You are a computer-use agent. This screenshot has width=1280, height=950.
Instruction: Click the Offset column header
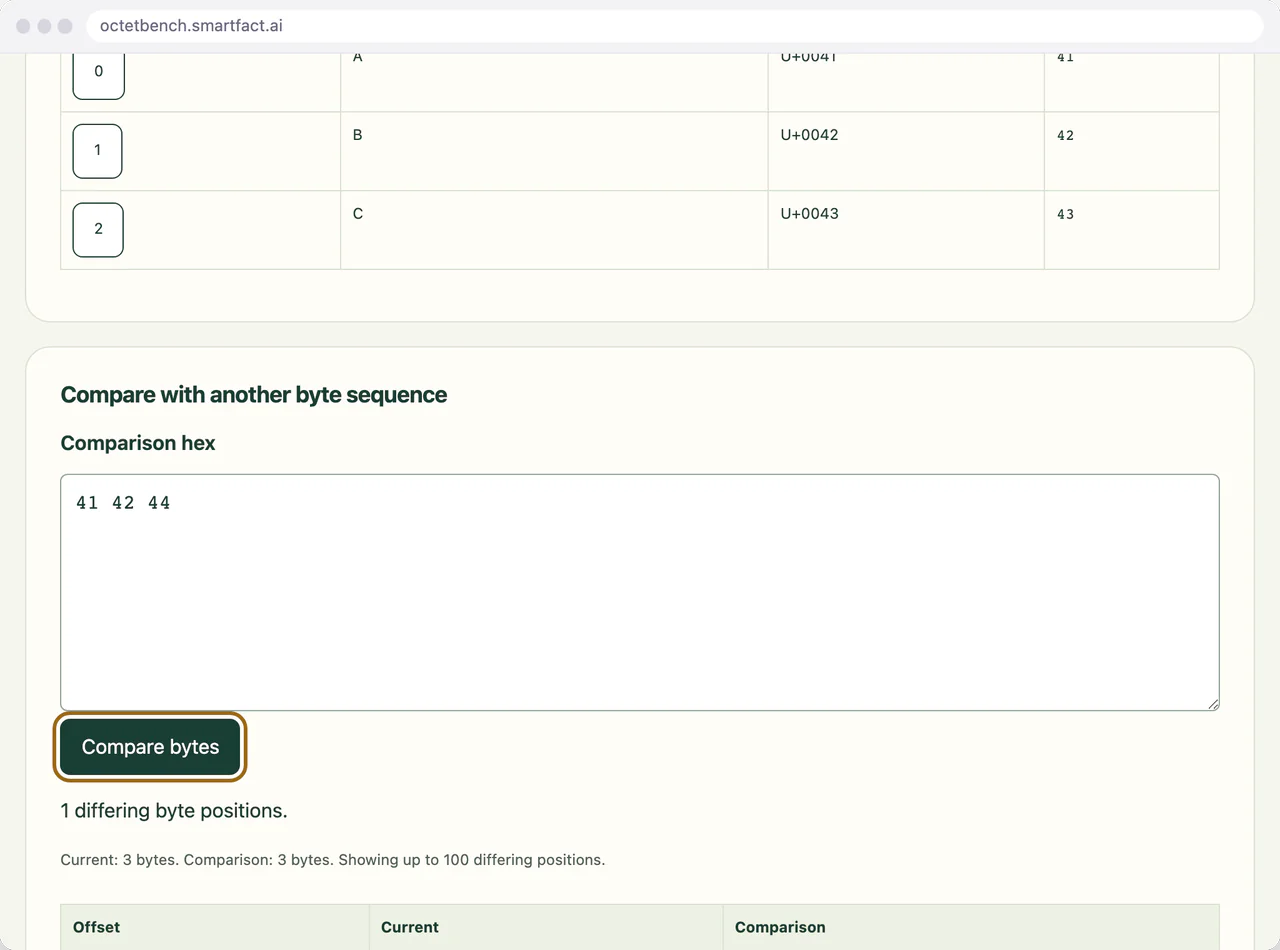point(215,927)
